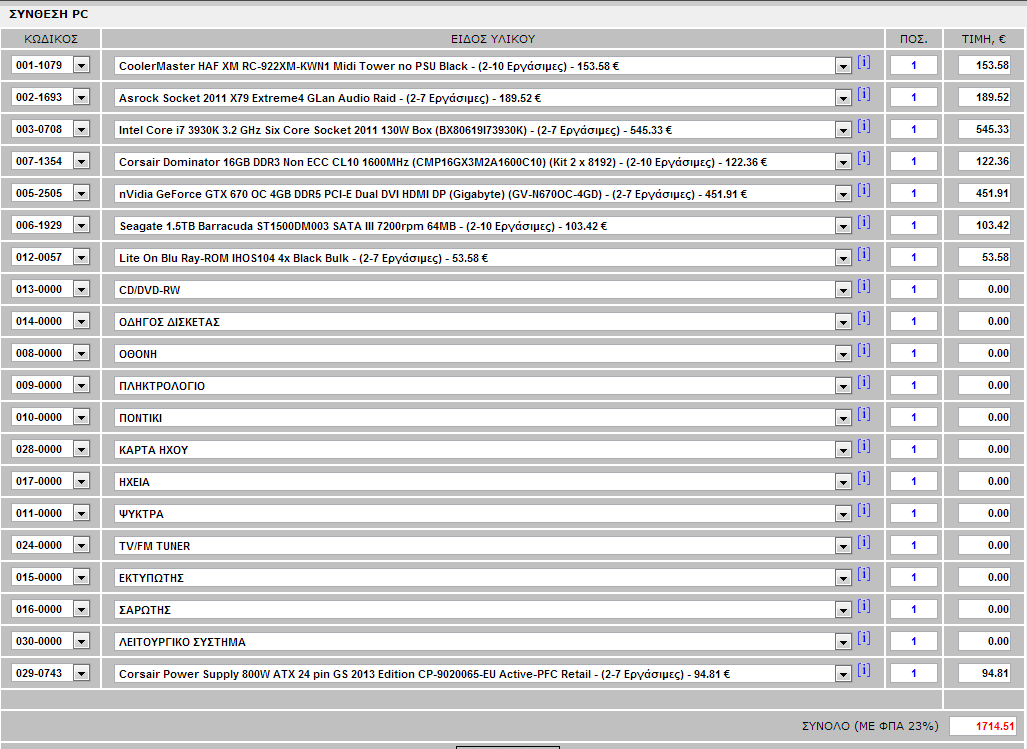Open info link for Corsair Power Supply 800W
This screenshot has height=749, width=1027.
click(864, 670)
